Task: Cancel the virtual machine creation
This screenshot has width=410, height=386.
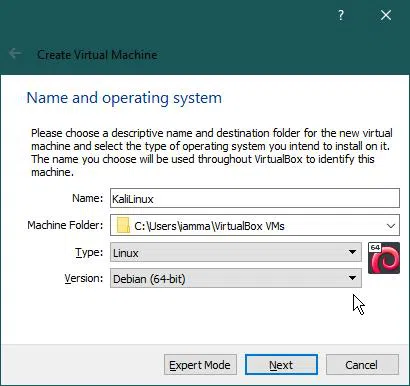Action: pyautogui.click(x=362, y=365)
